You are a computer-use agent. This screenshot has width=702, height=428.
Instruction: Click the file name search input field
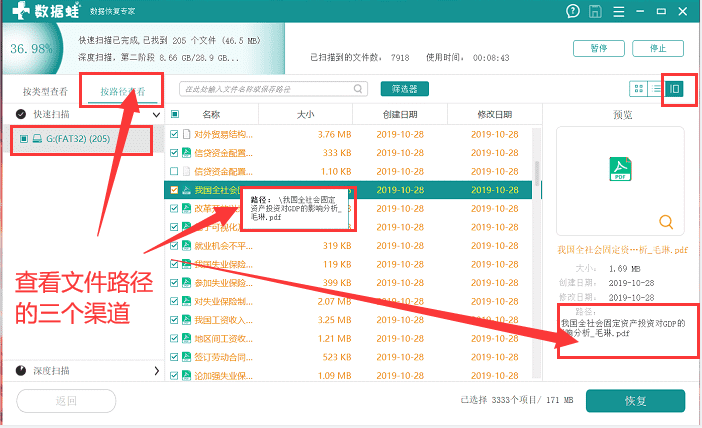pyautogui.click(x=273, y=89)
